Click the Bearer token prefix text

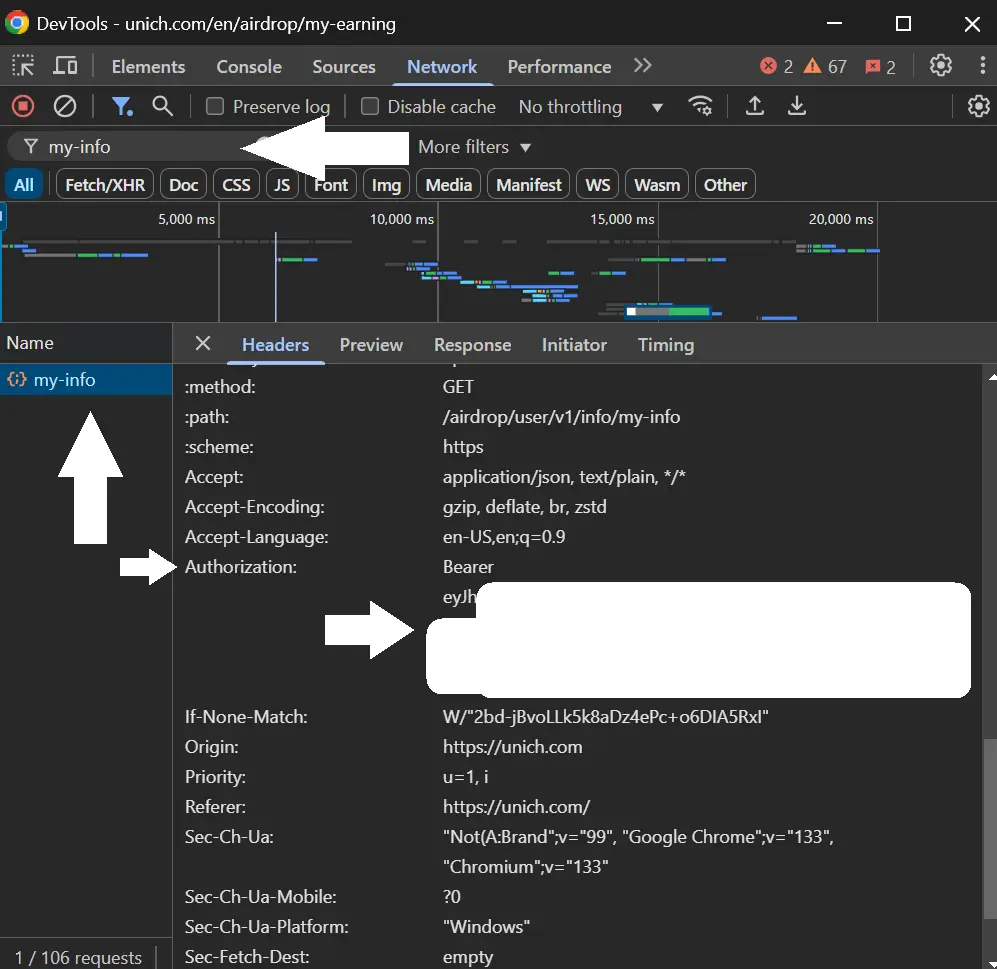click(468, 567)
